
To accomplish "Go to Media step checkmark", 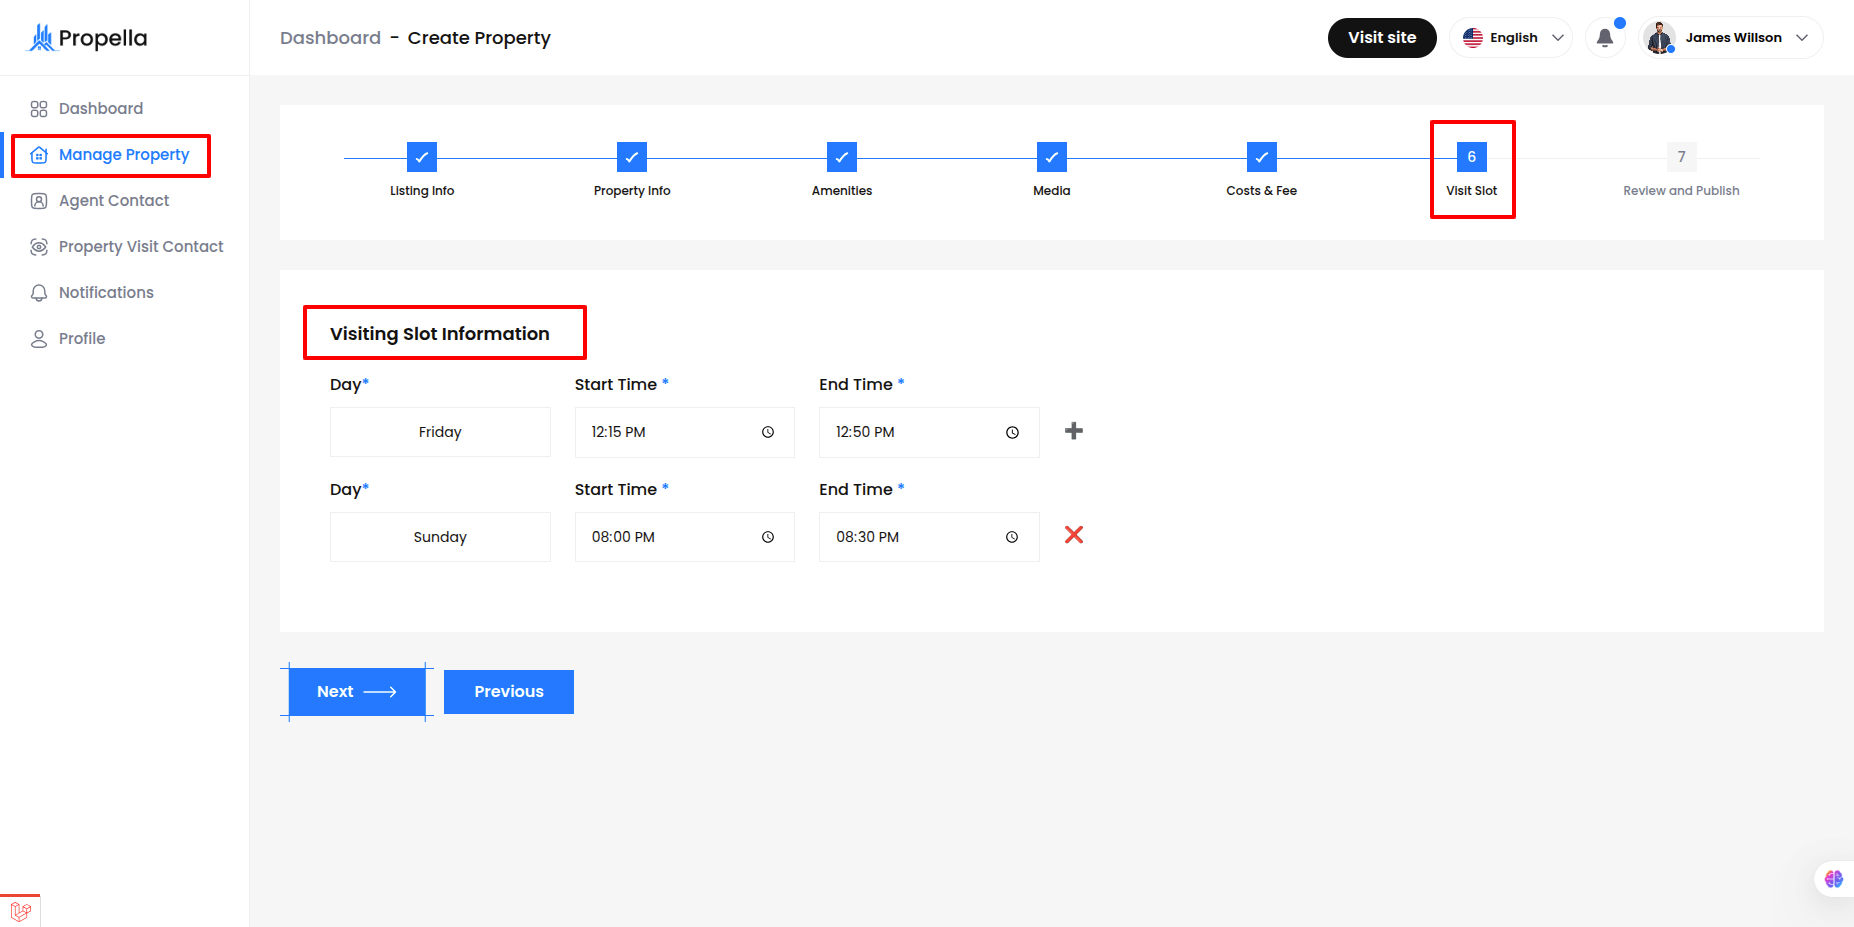I will coord(1052,157).
